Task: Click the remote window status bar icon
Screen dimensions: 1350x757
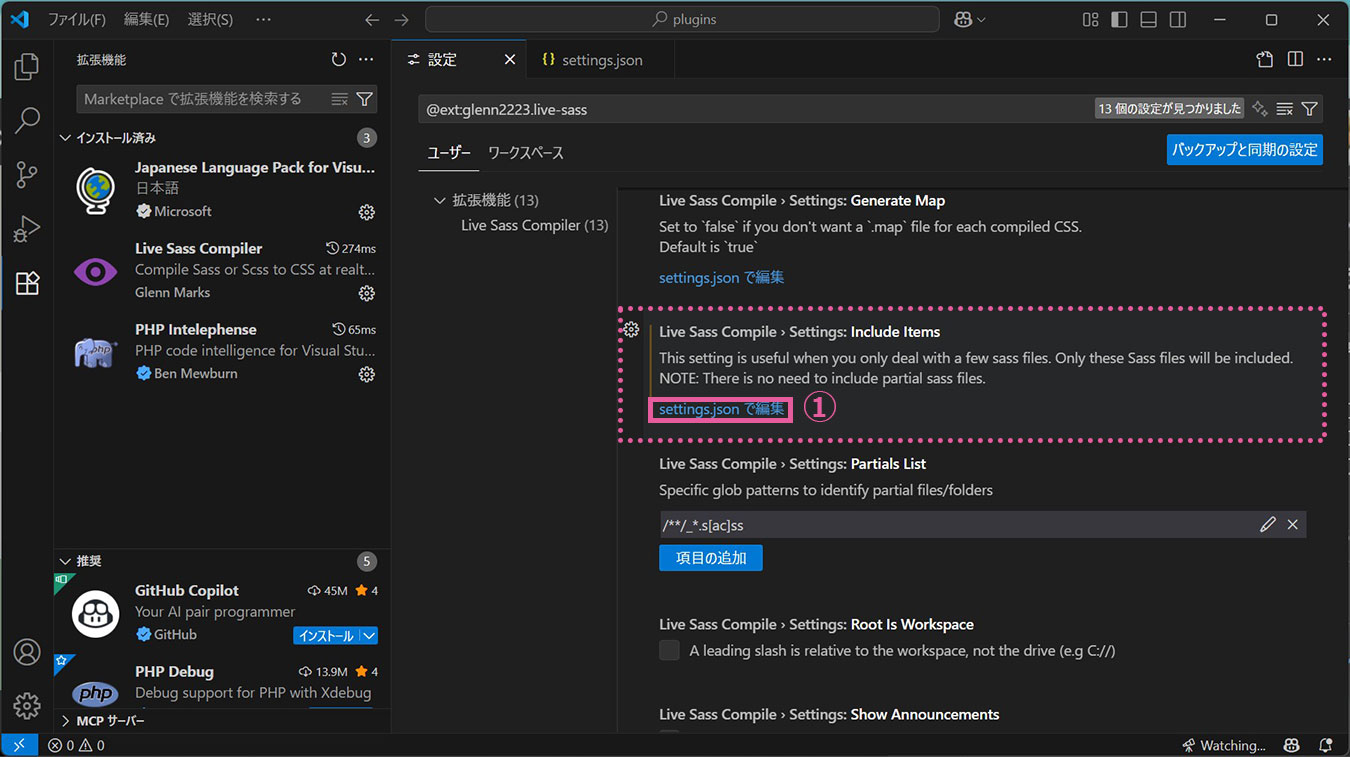Action: (19, 745)
